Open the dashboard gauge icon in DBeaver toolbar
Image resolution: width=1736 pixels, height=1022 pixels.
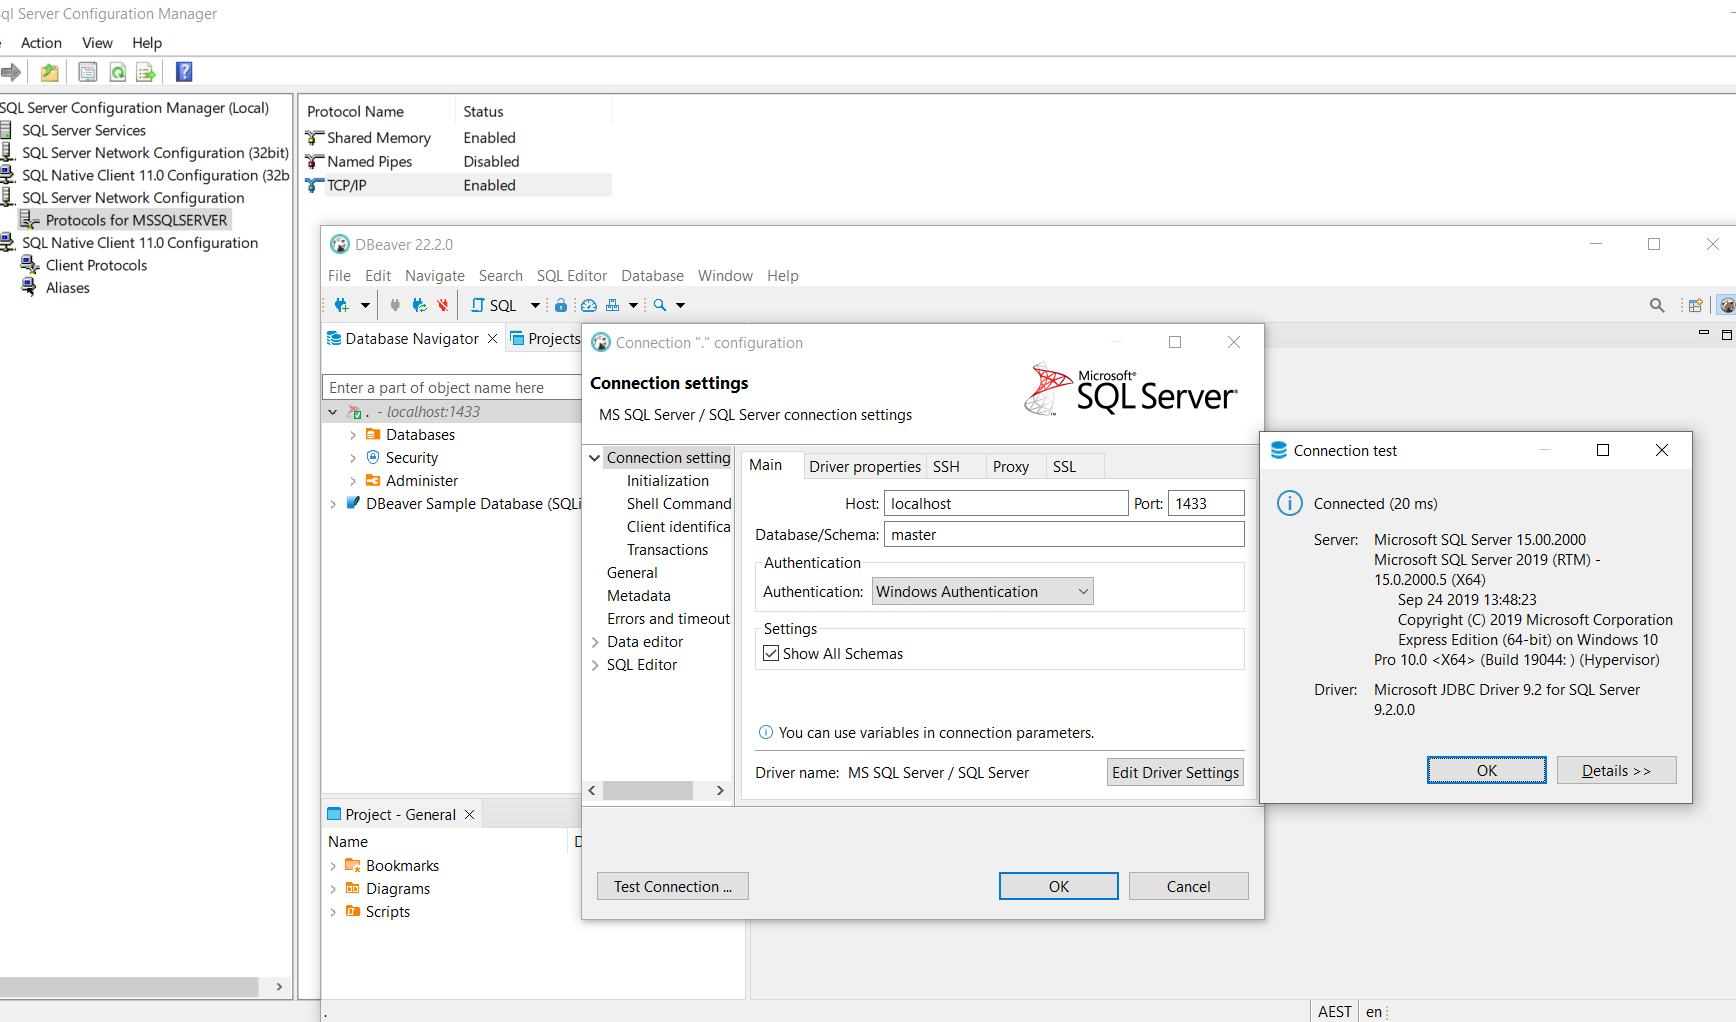[x=589, y=305]
